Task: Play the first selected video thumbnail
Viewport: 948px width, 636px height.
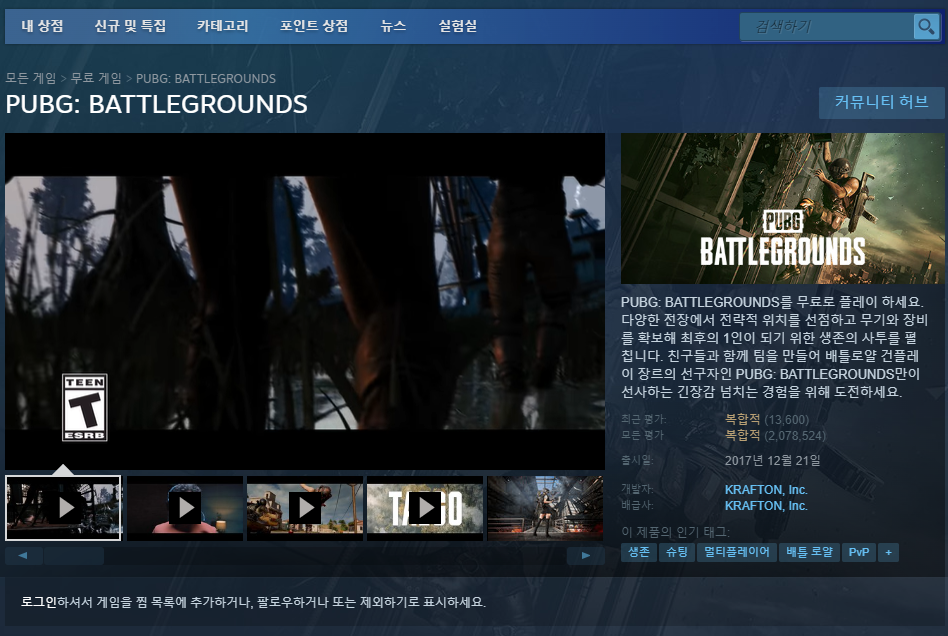Action: [63, 508]
